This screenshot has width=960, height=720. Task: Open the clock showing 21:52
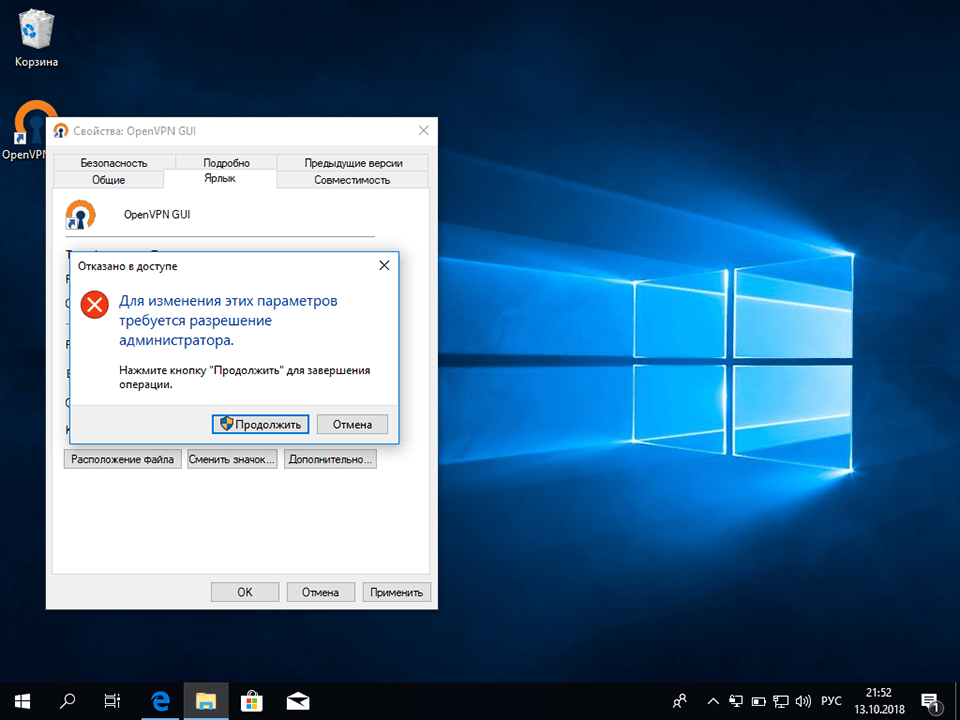click(x=879, y=701)
